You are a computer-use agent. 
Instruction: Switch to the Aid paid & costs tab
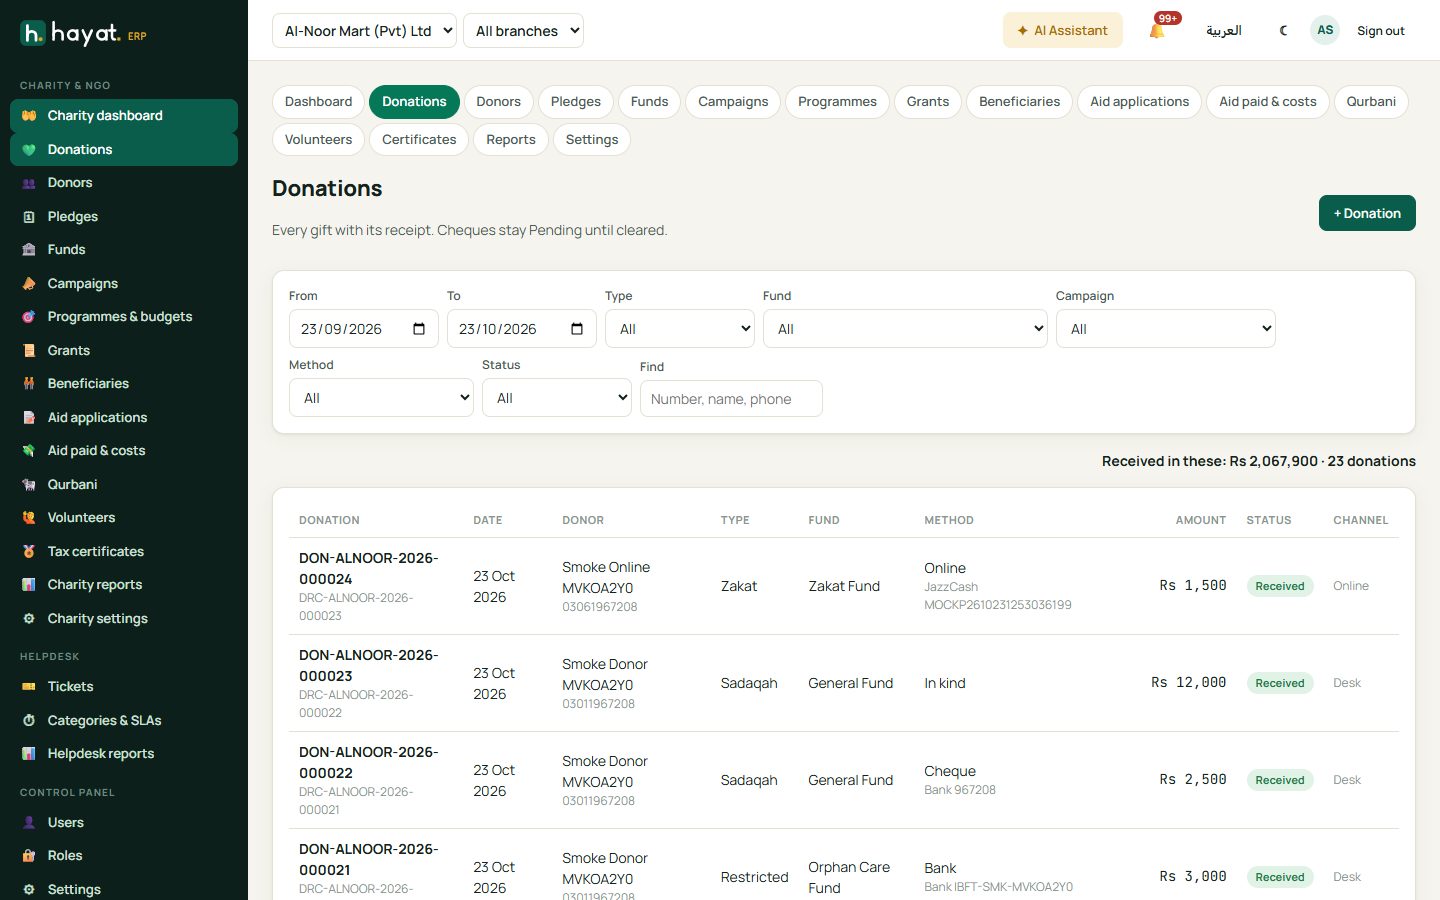(x=1268, y=102)
